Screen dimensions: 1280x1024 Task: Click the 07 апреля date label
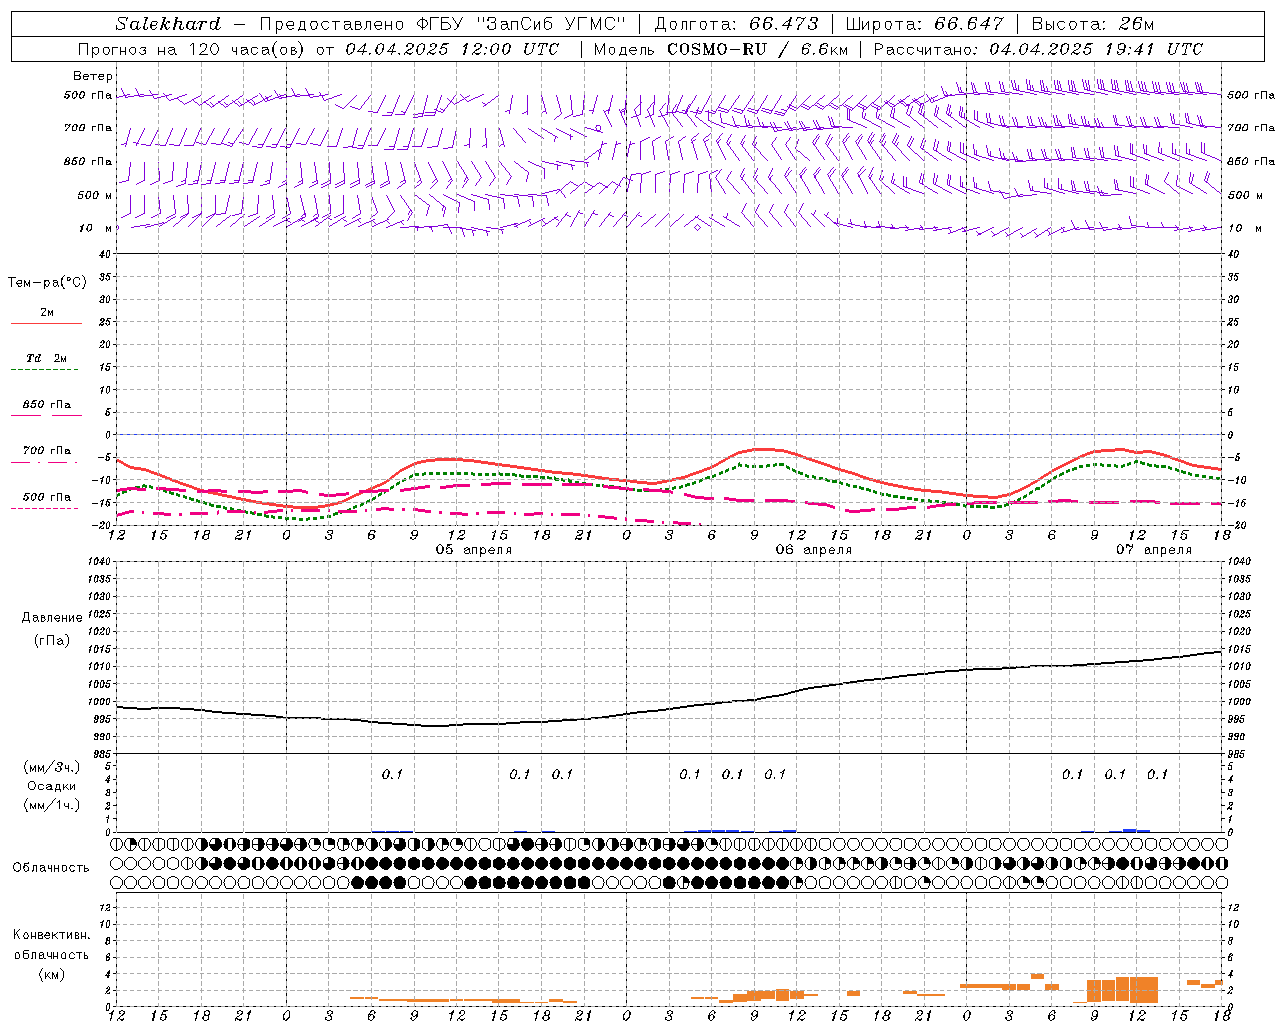point(1154,550)
